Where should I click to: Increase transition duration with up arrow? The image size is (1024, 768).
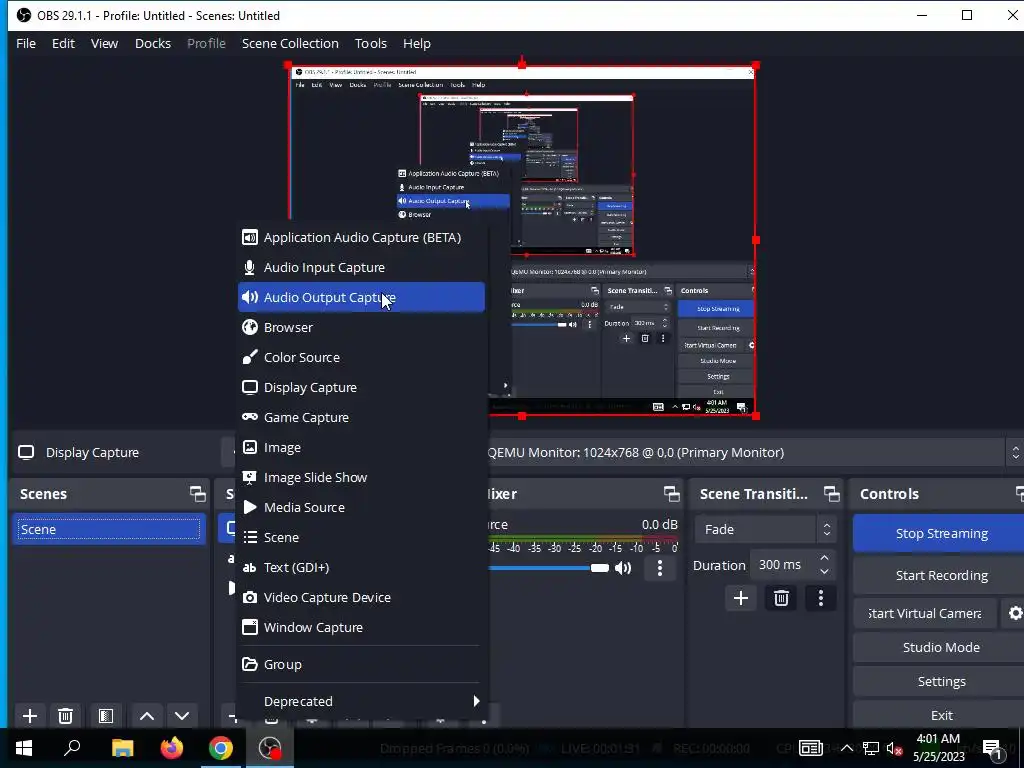[824, 558]
